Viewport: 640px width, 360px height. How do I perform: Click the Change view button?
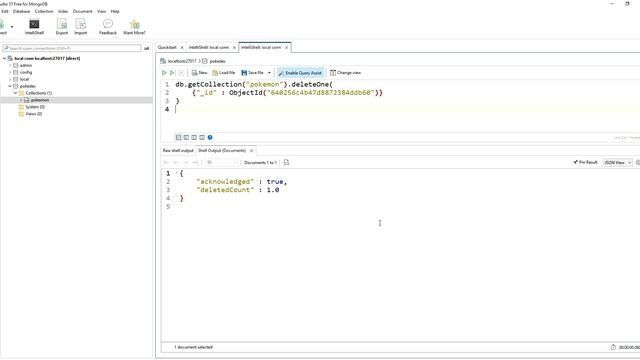coord(345,73)
